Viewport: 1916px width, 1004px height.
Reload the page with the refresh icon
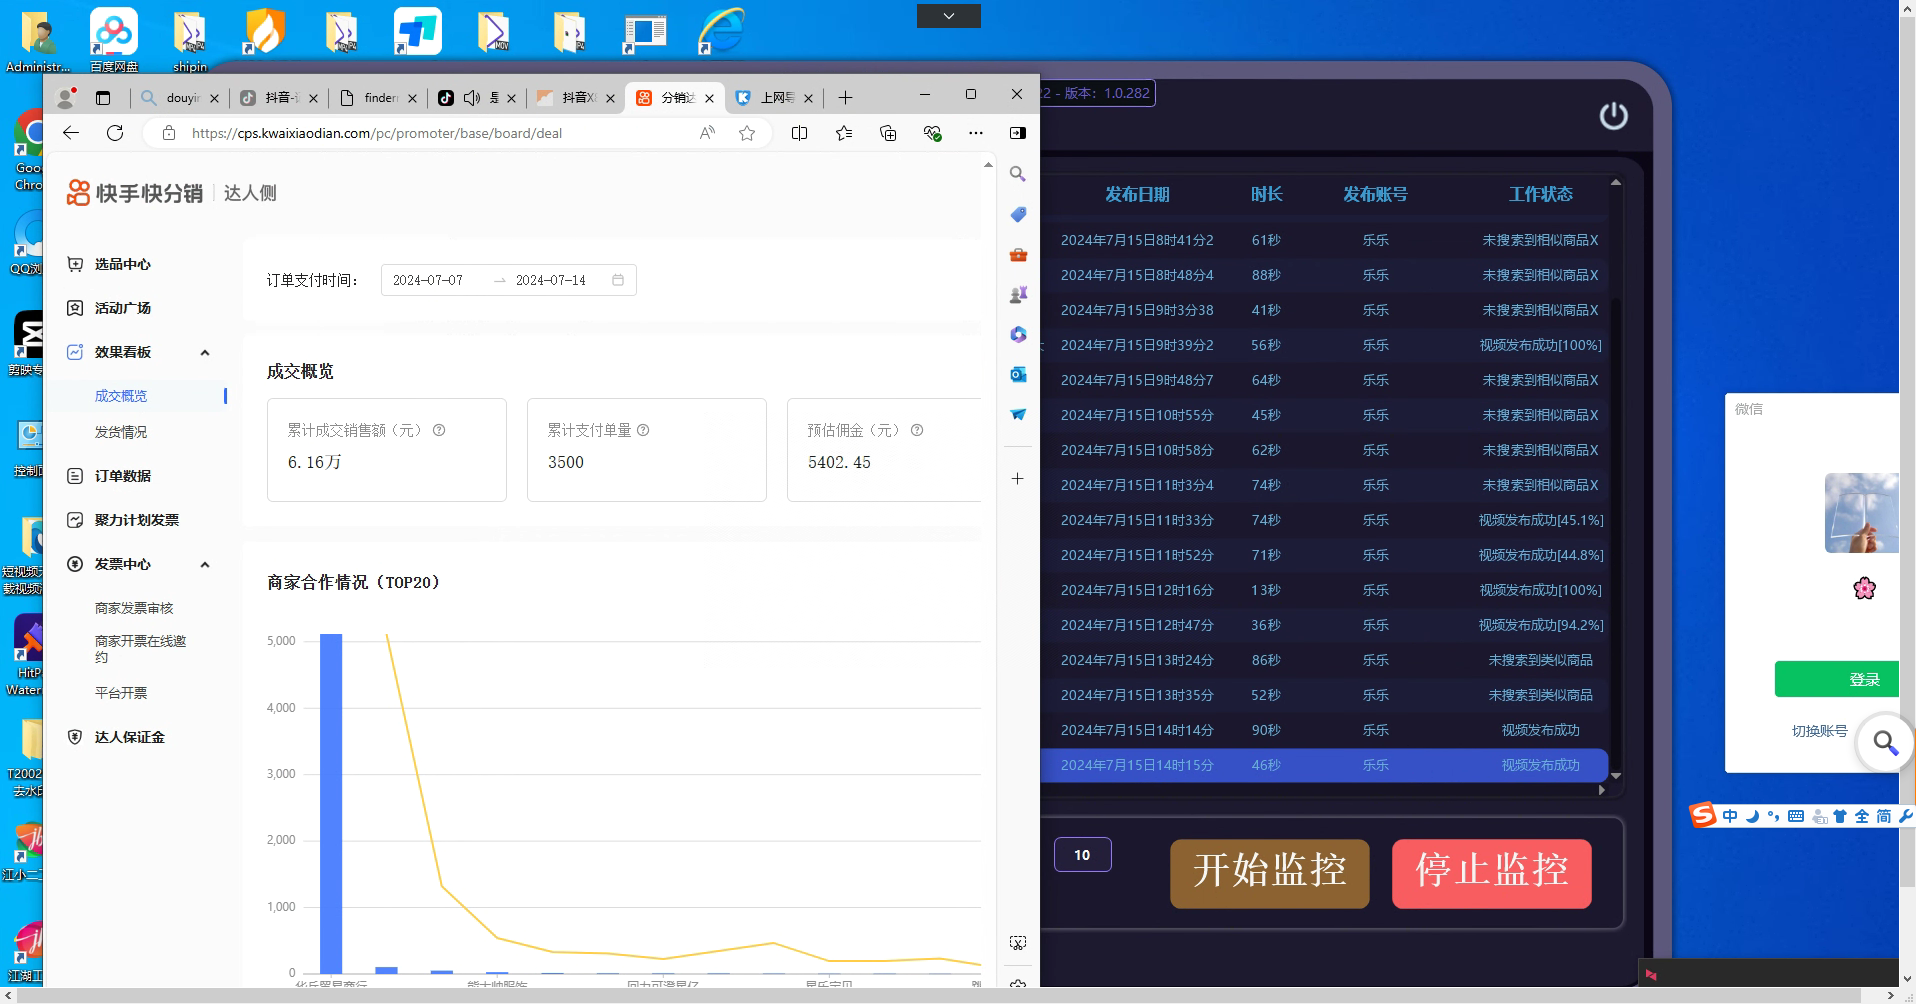(x=115, y=133)
